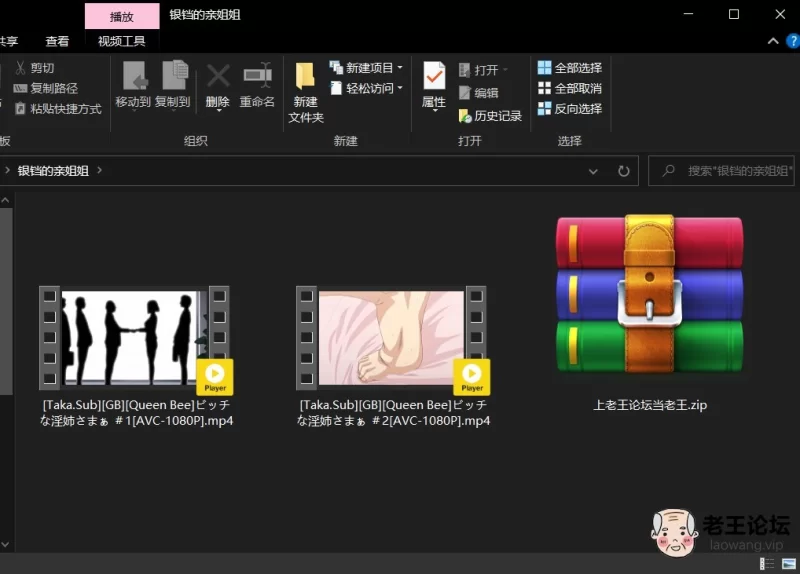Switch to details view in the status bar

point(767,563)
